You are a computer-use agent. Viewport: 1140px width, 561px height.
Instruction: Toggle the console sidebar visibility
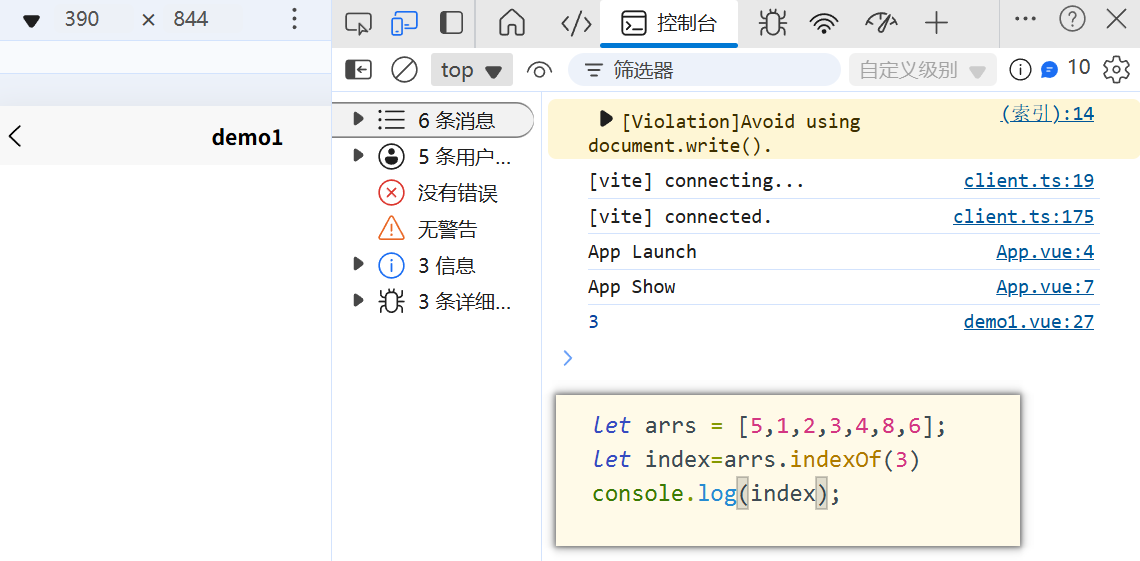click(358, 70)
